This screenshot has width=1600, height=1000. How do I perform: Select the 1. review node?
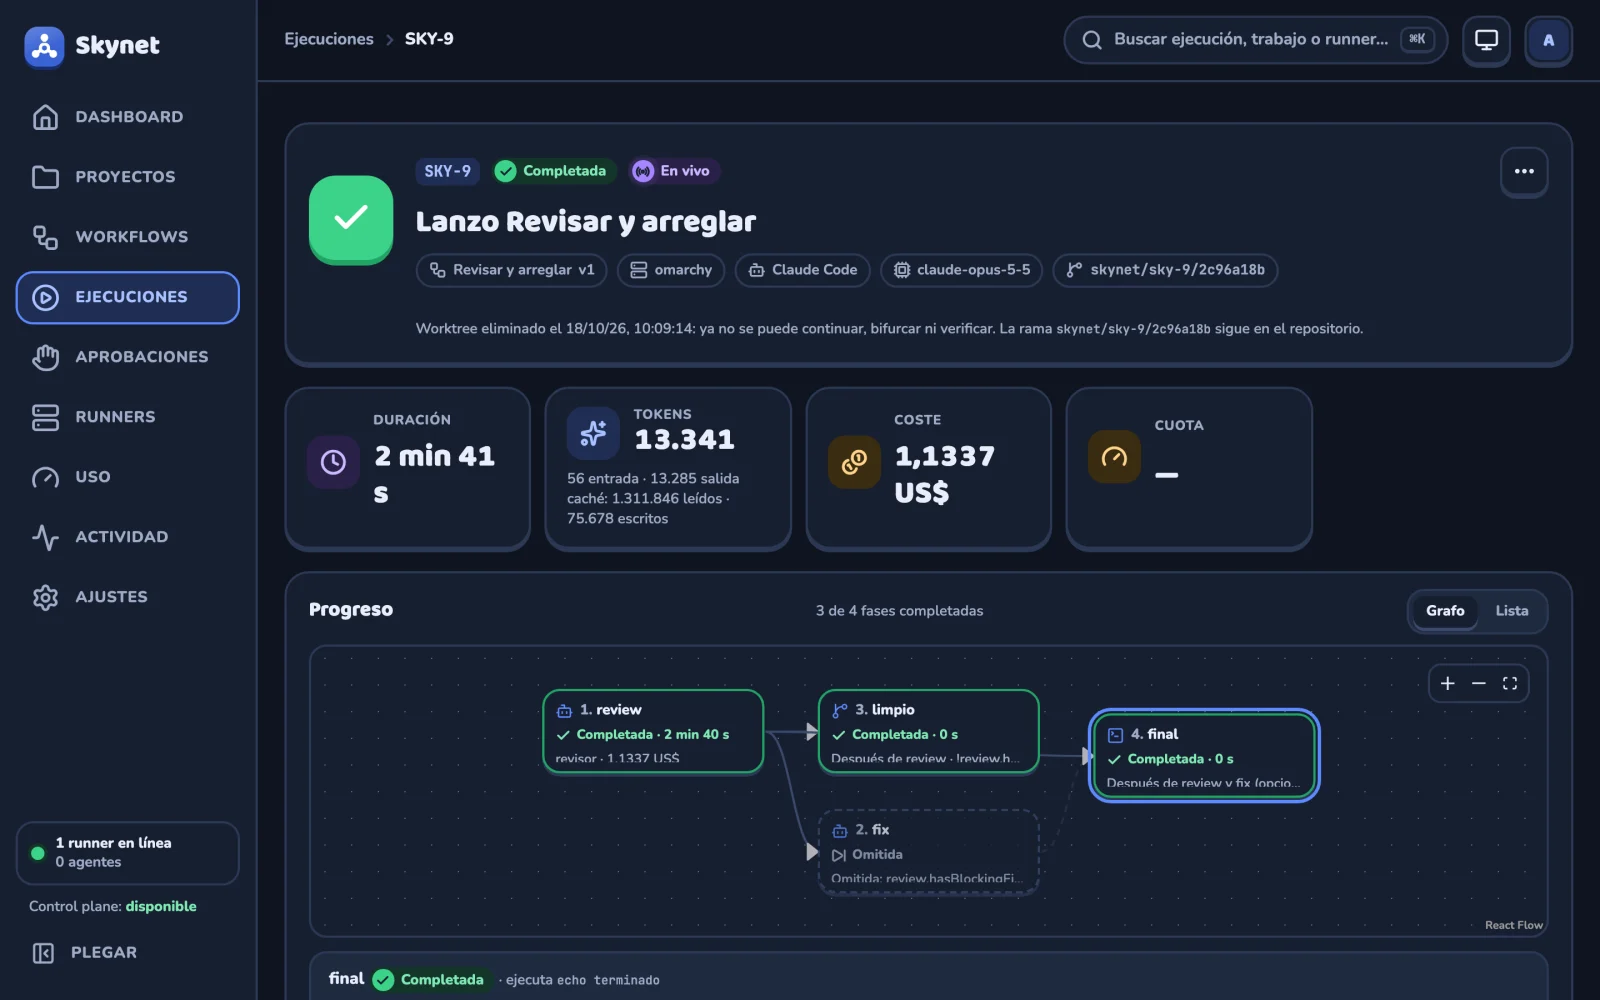[653, 732]
